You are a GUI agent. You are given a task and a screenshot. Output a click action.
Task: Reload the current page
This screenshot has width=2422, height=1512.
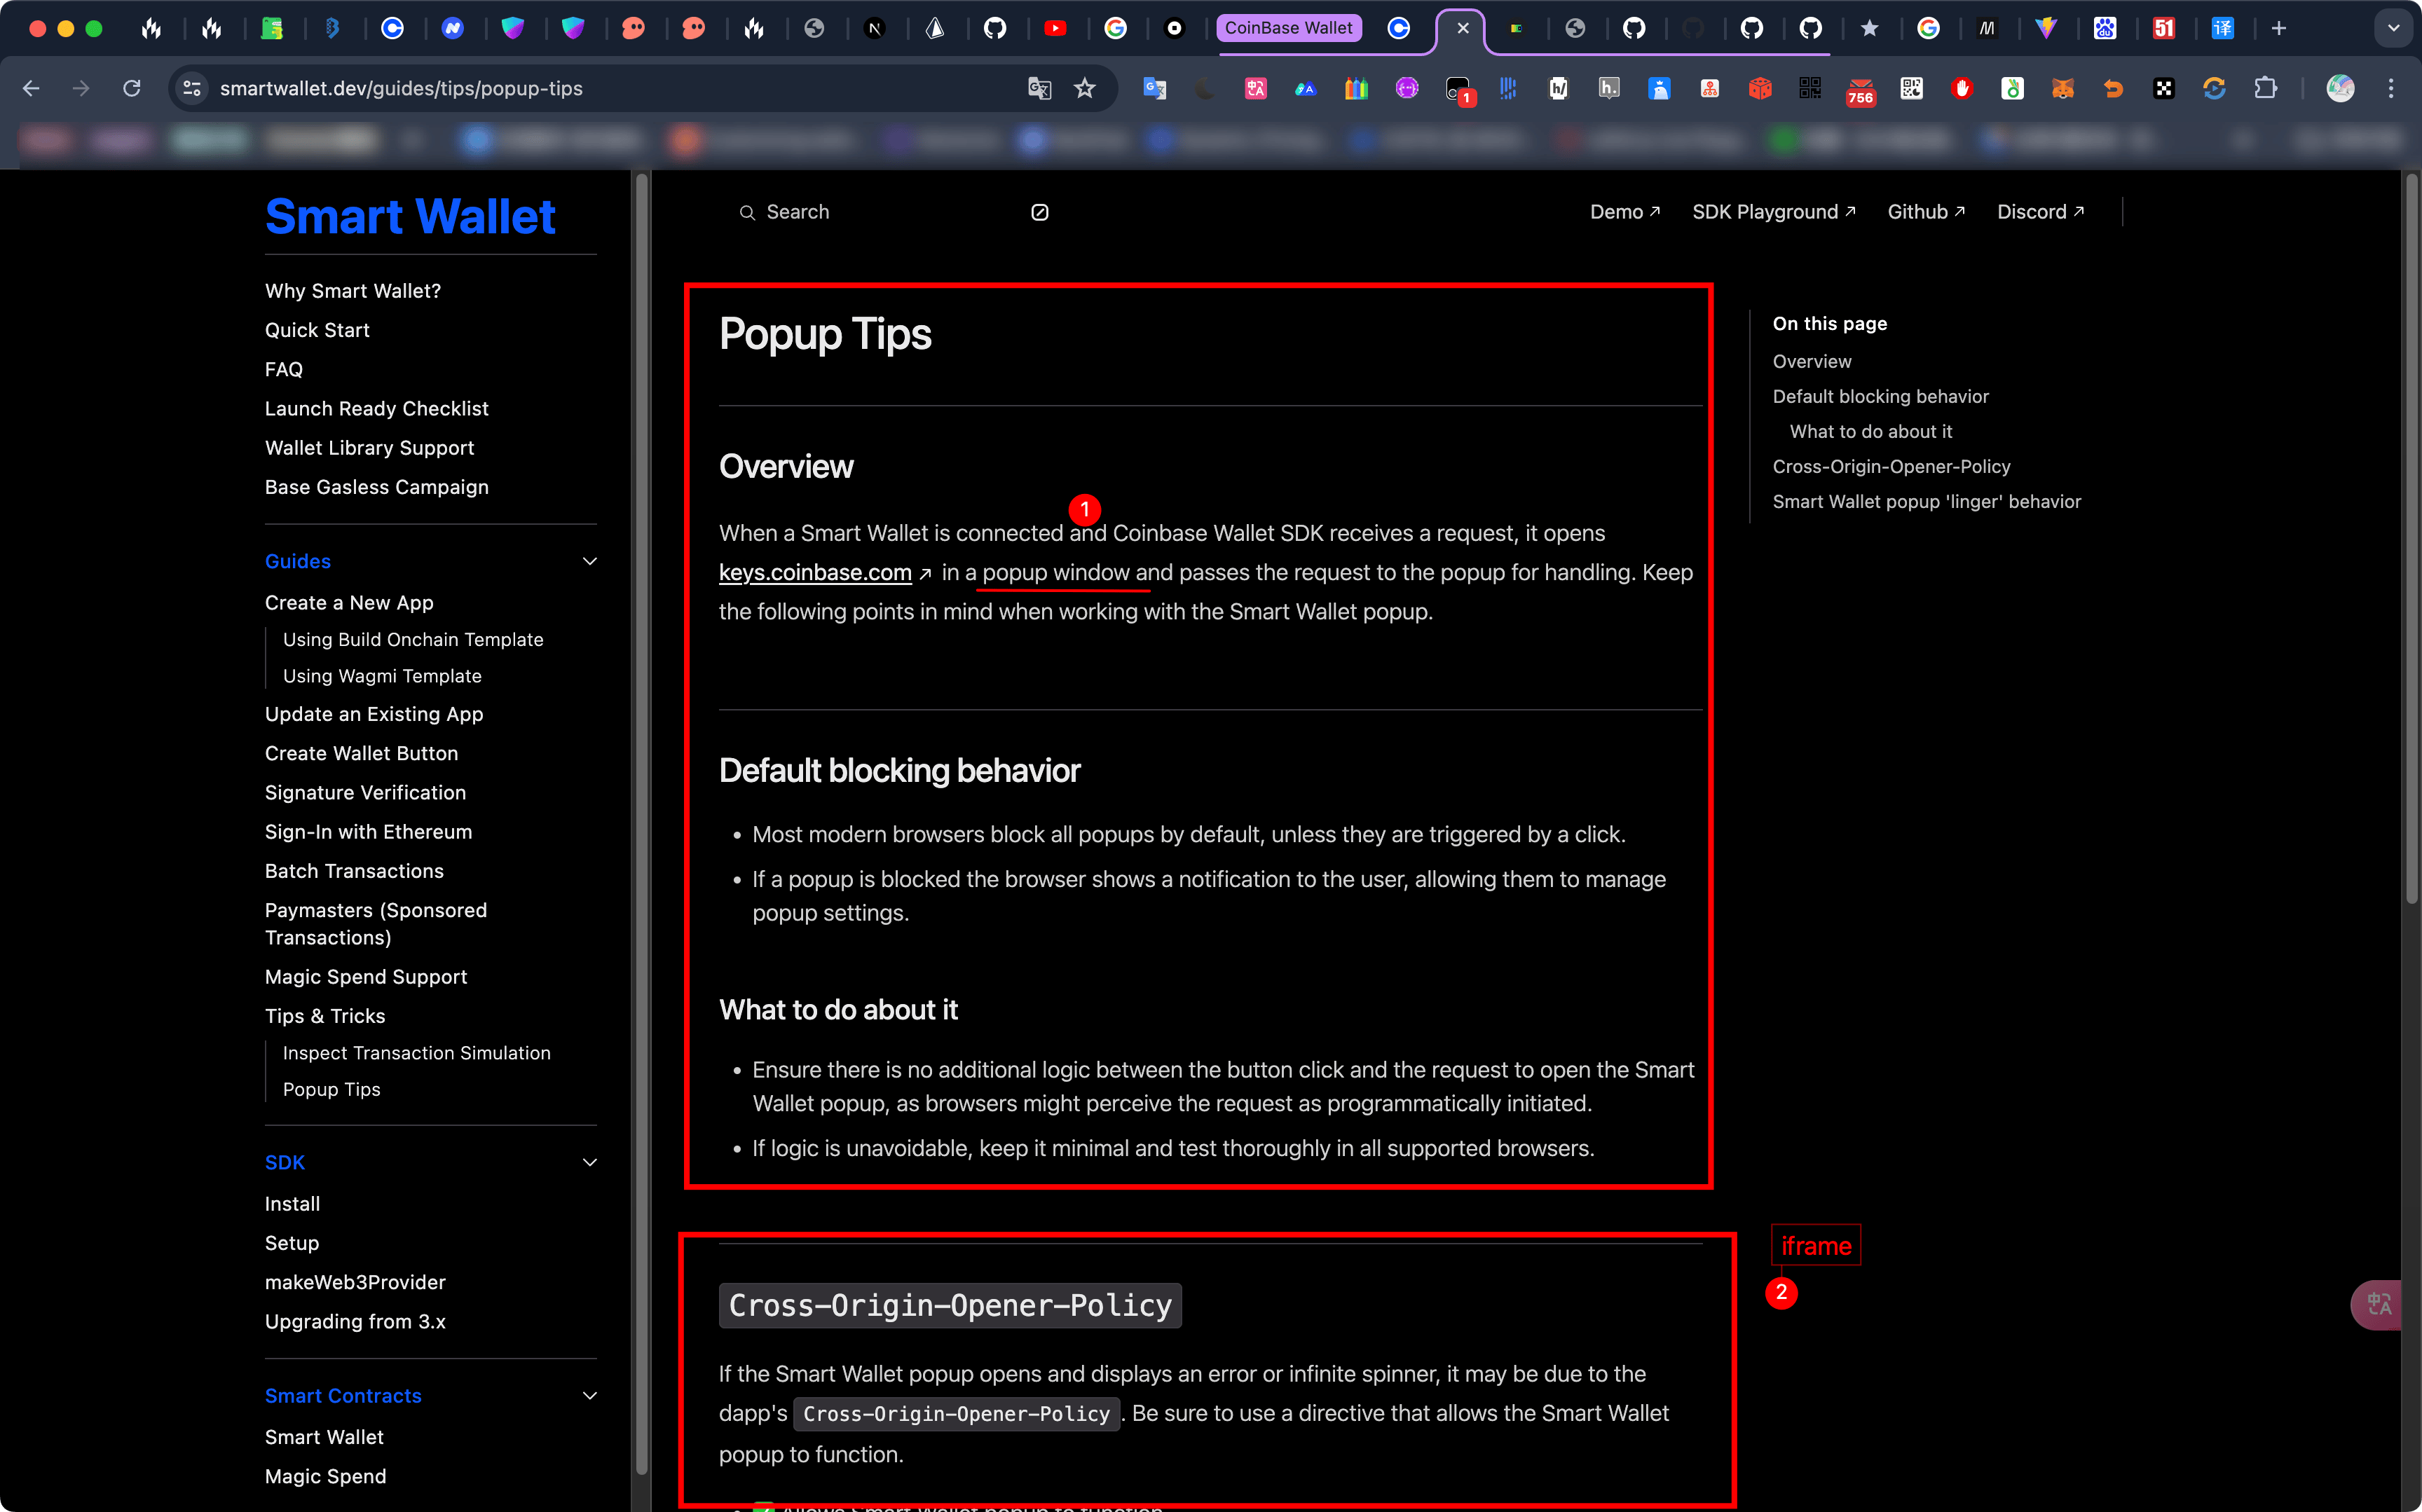131,89
